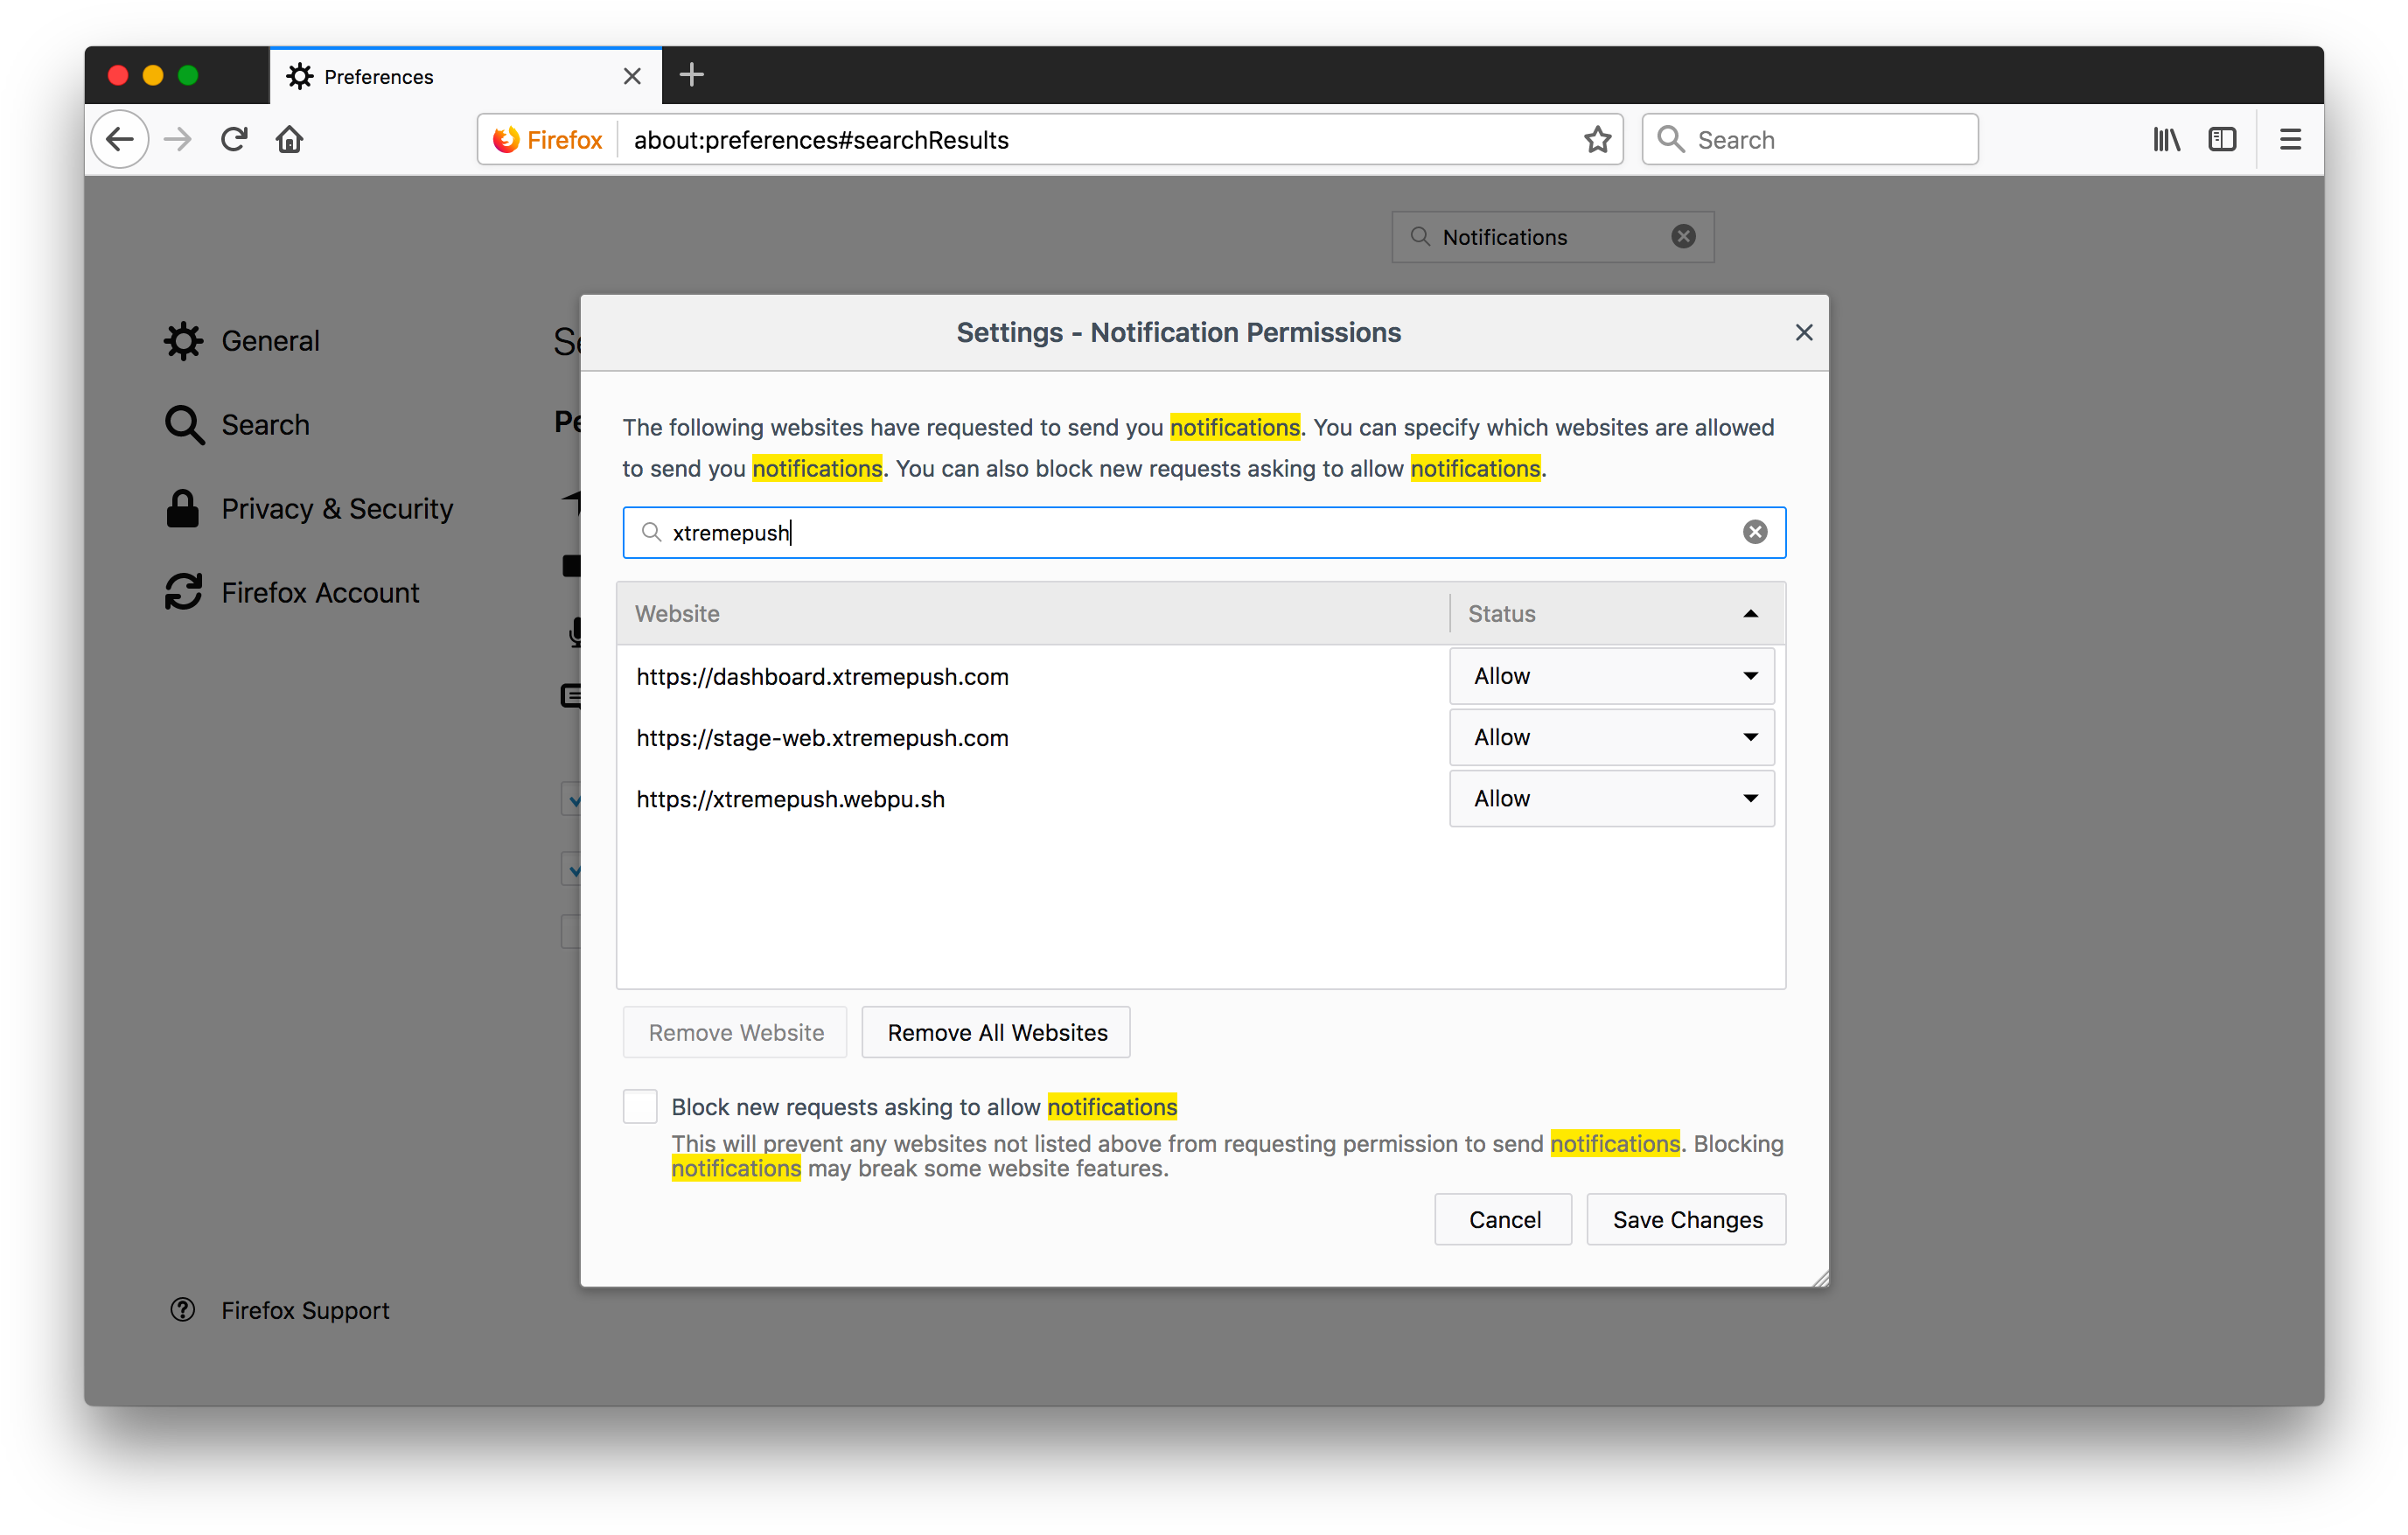Open the Privacy & Security category
Image resolution: width=2408 pixels, height=1535 pixels.
coord(309,509)
